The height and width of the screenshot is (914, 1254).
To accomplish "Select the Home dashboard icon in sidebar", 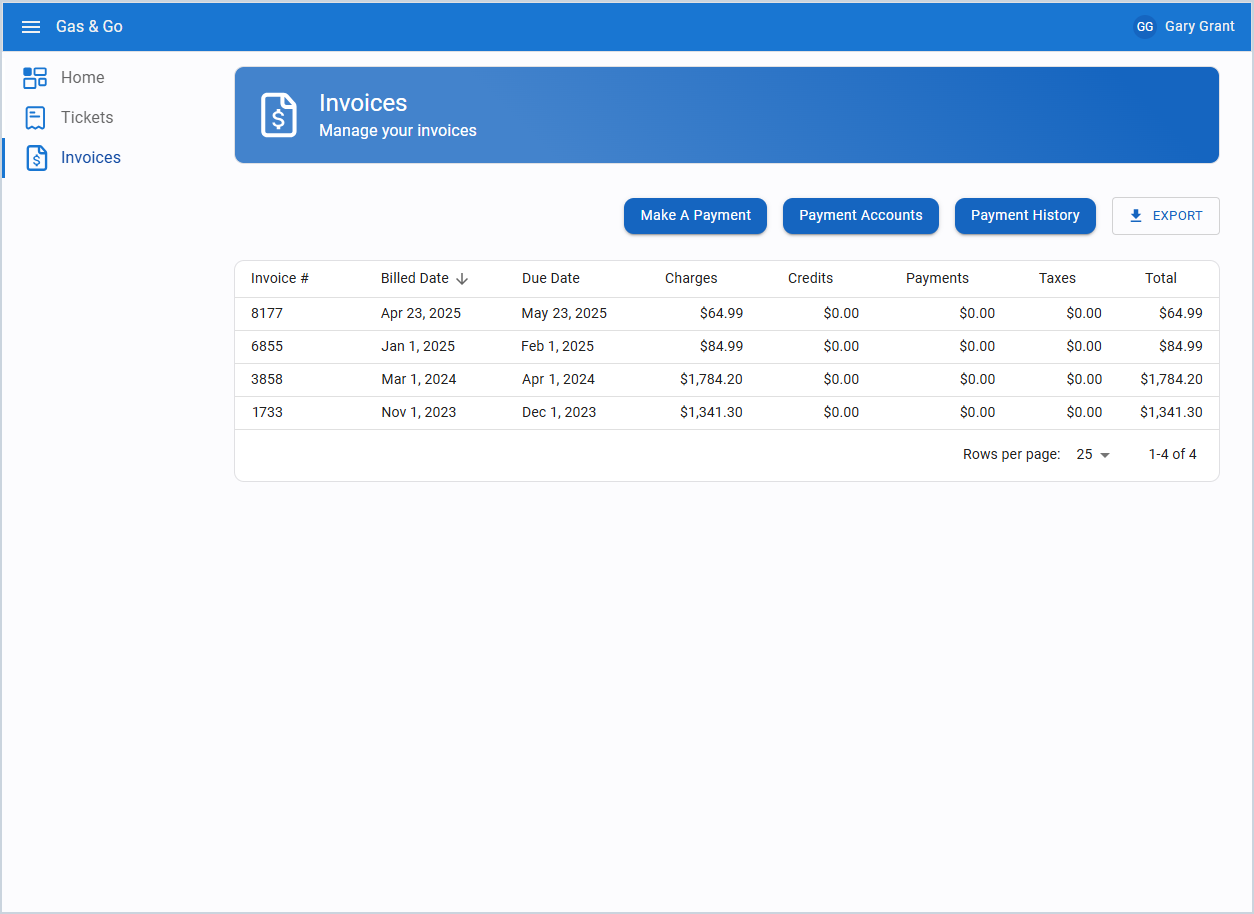I will pos(36,77).
